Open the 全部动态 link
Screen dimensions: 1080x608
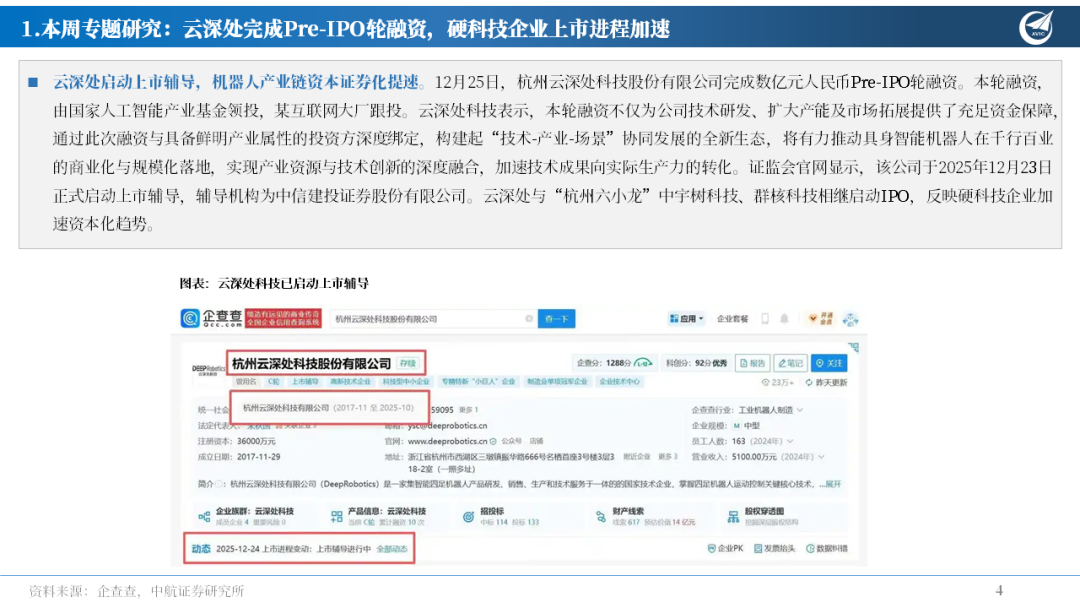click(392, 549)
